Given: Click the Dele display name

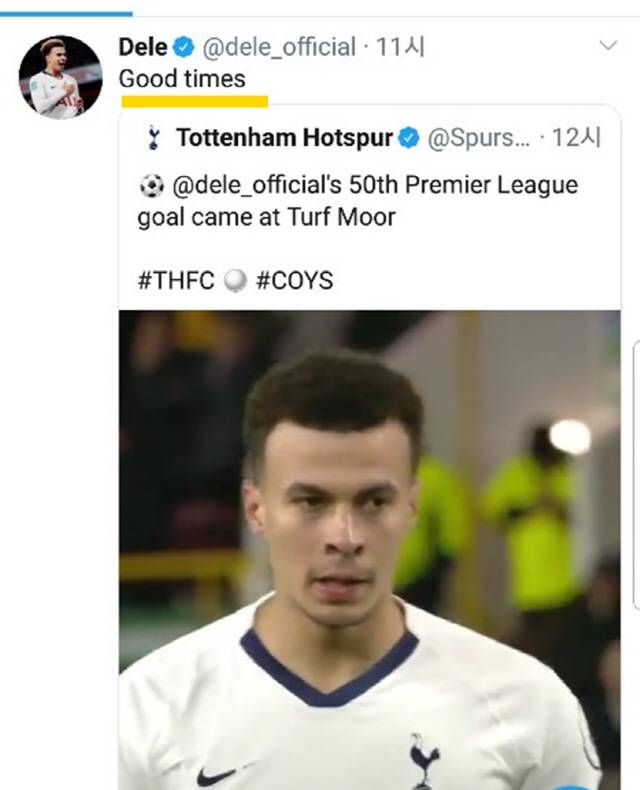Looking at the screenshot, I should [143, 47].
